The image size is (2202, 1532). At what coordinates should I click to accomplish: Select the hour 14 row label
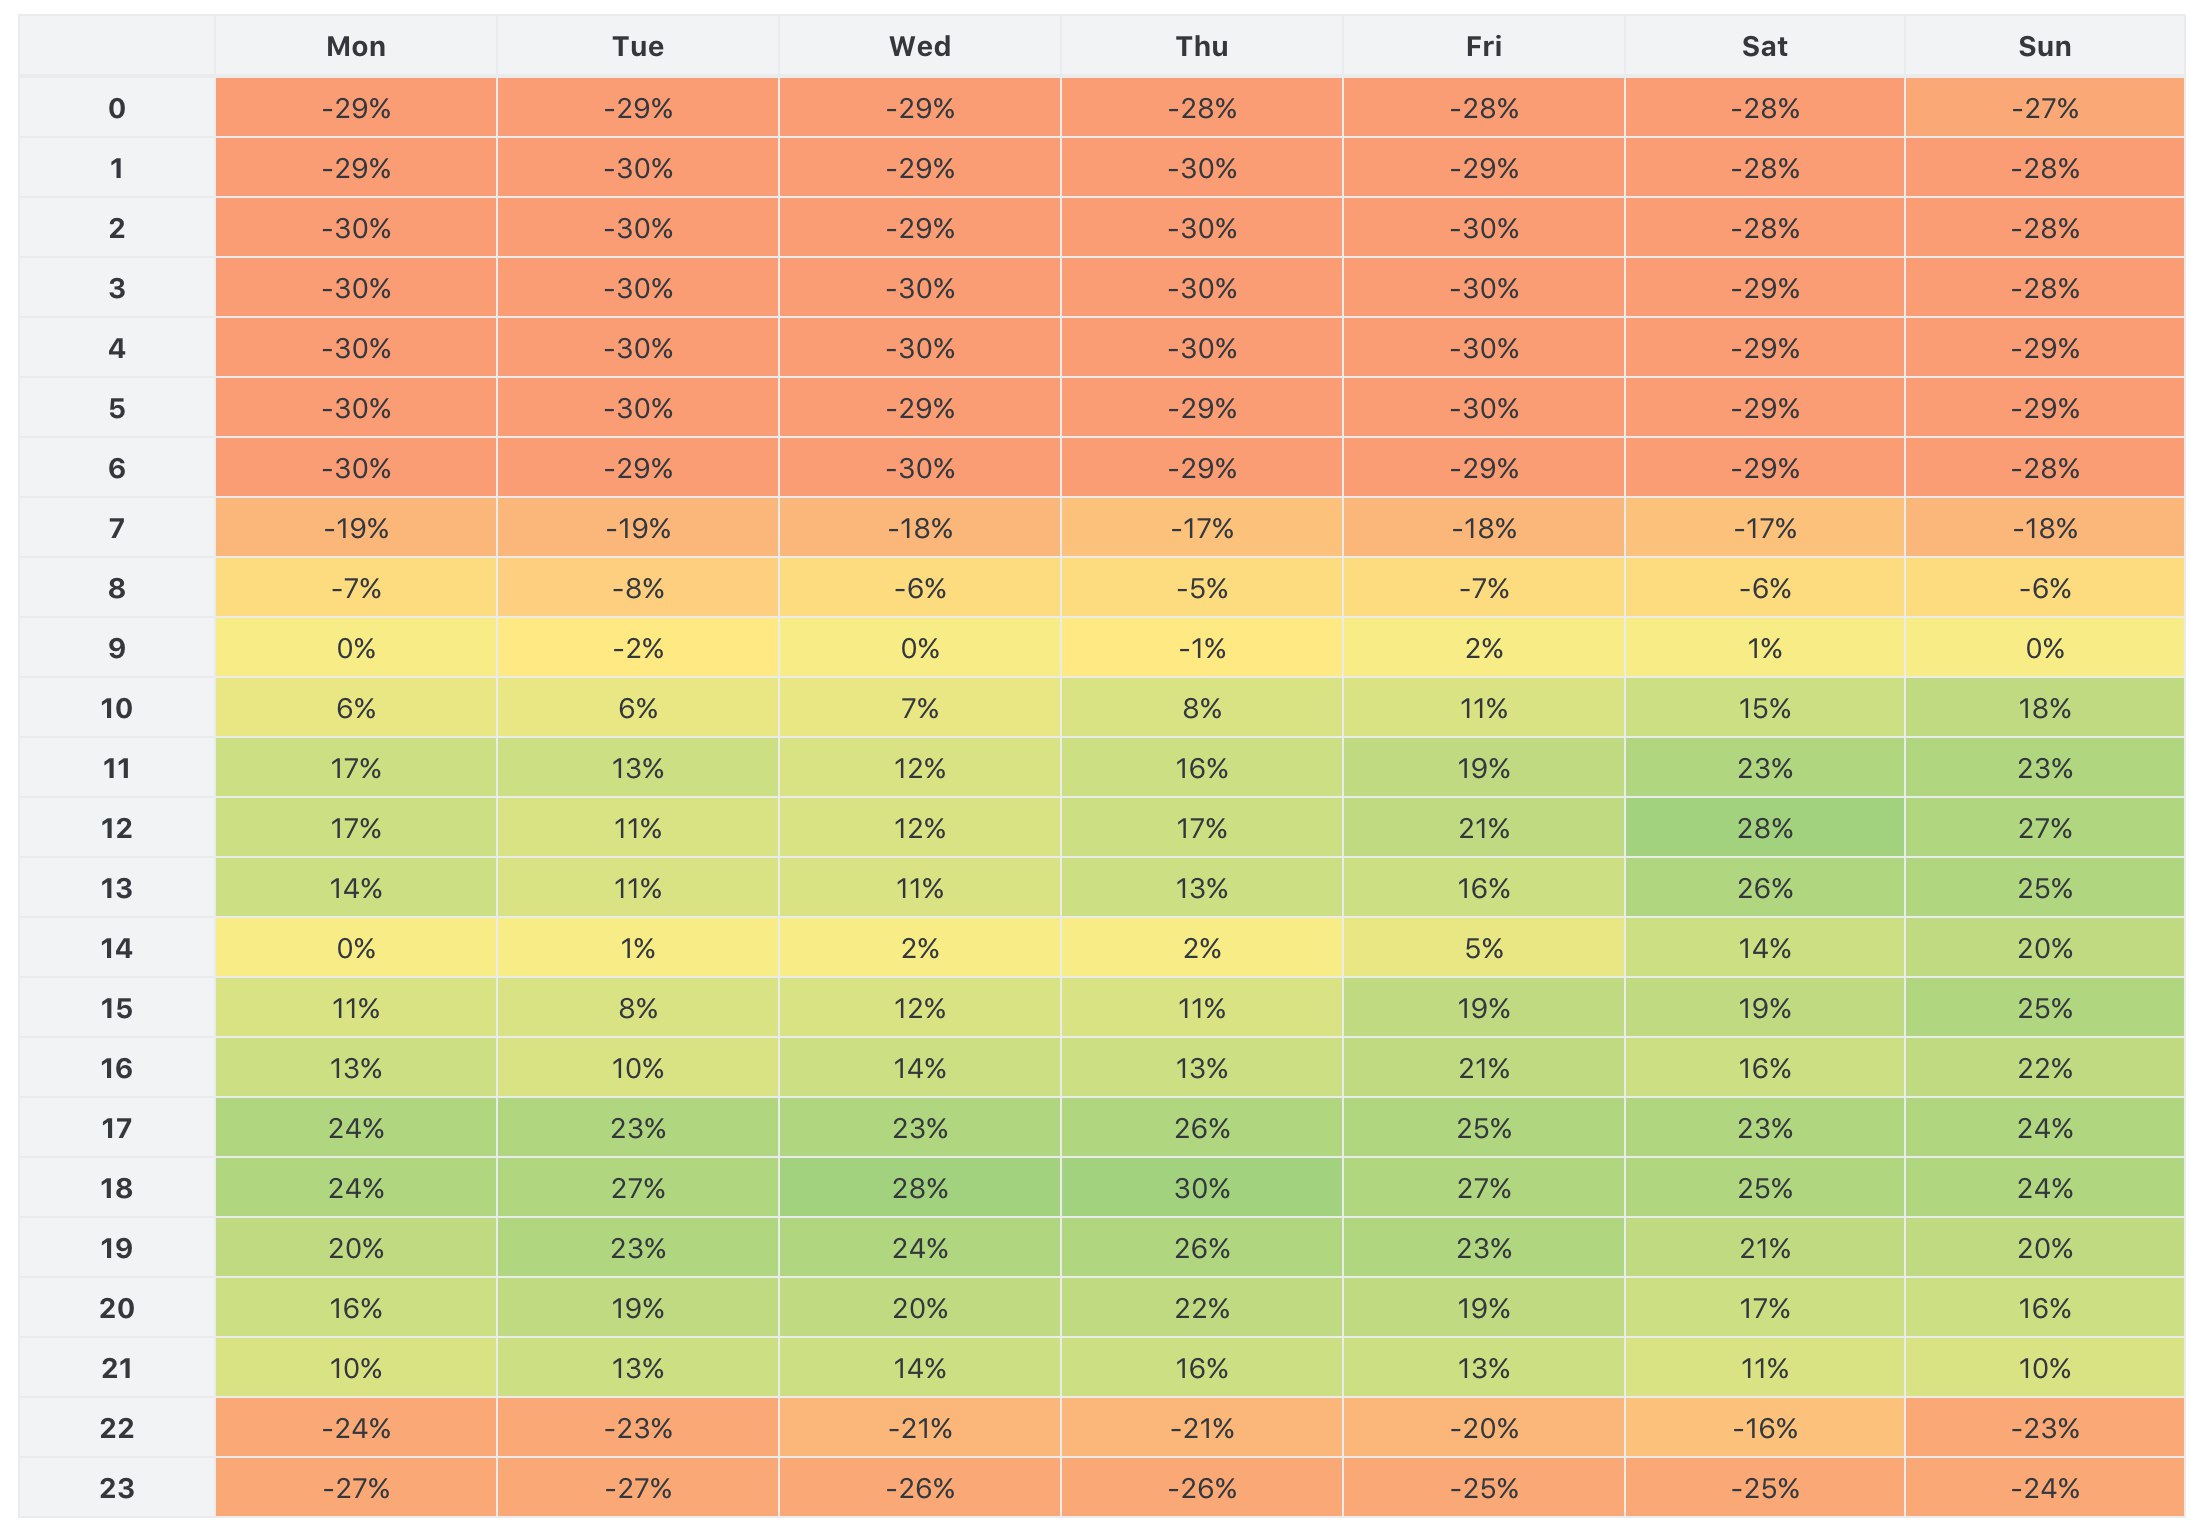(117, 947)
